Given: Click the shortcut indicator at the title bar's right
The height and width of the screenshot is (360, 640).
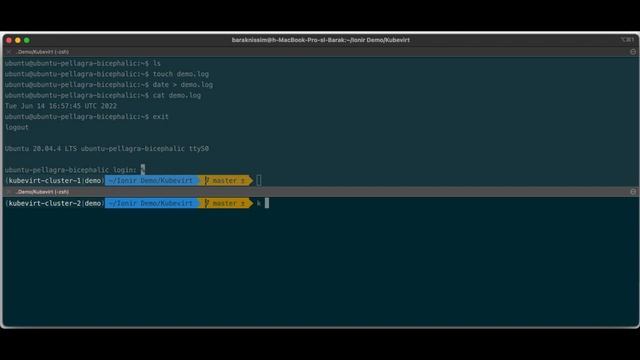Looking at the screenshot, I should 627,40.
